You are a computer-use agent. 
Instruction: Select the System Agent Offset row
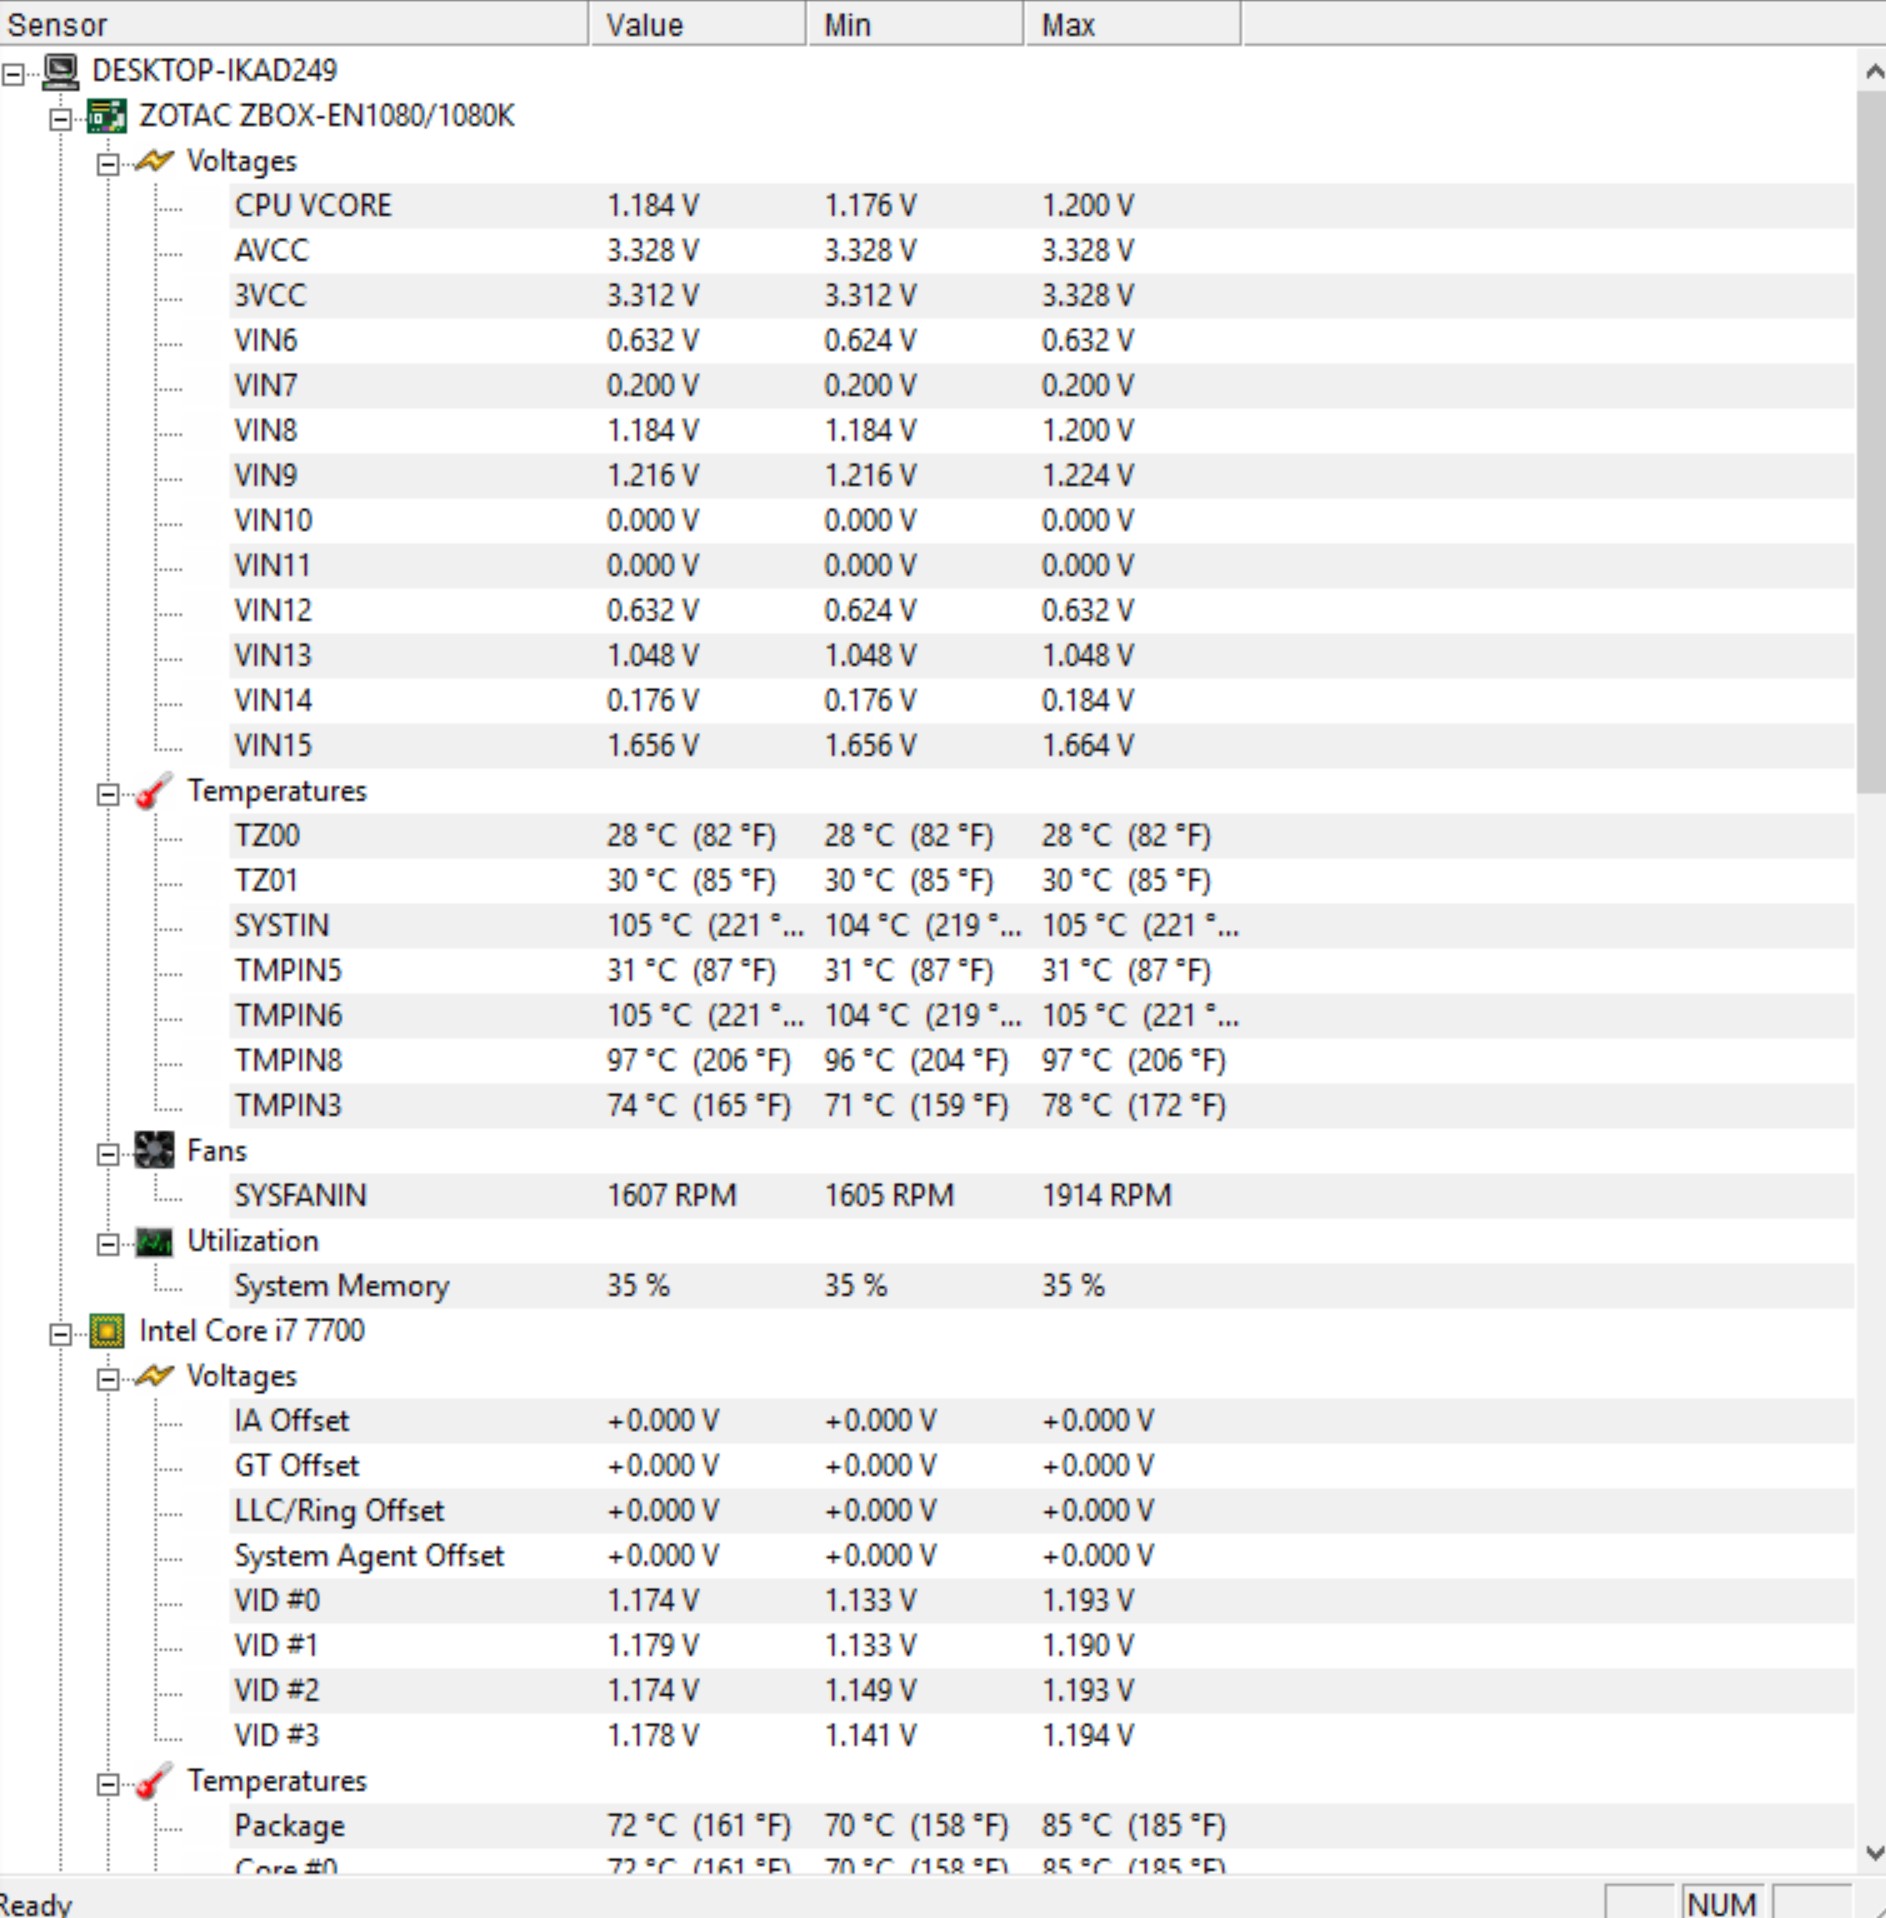(1041, 1556)
